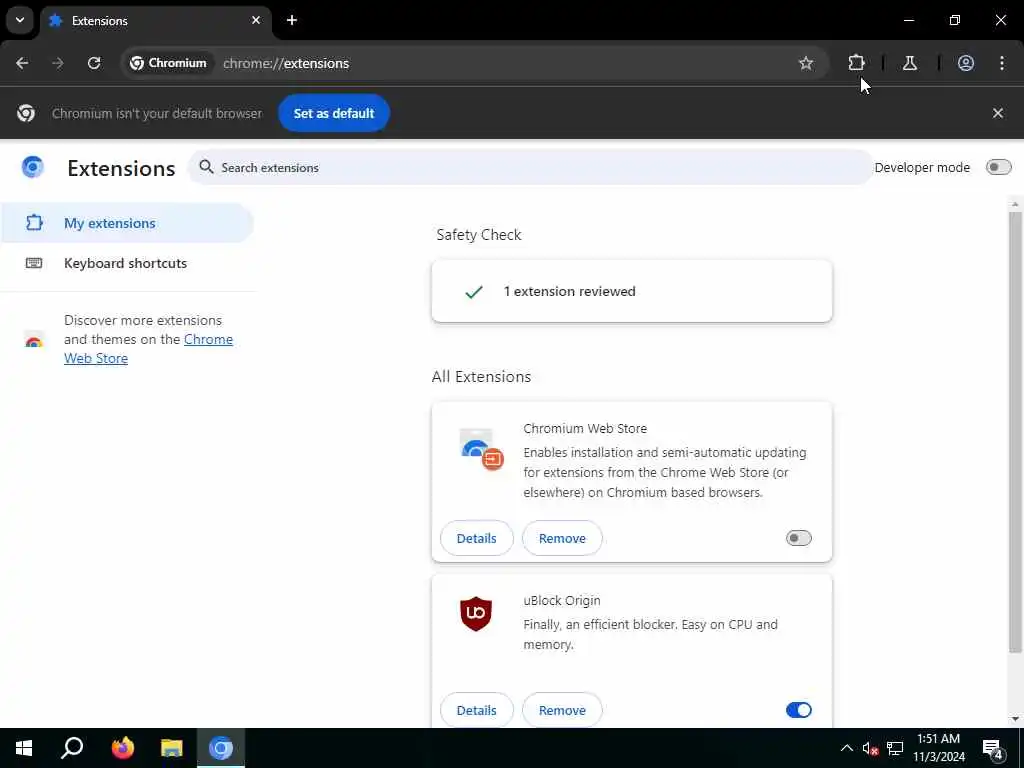
Task: Open Windows taskbar search
Action: tap(72, 748)
